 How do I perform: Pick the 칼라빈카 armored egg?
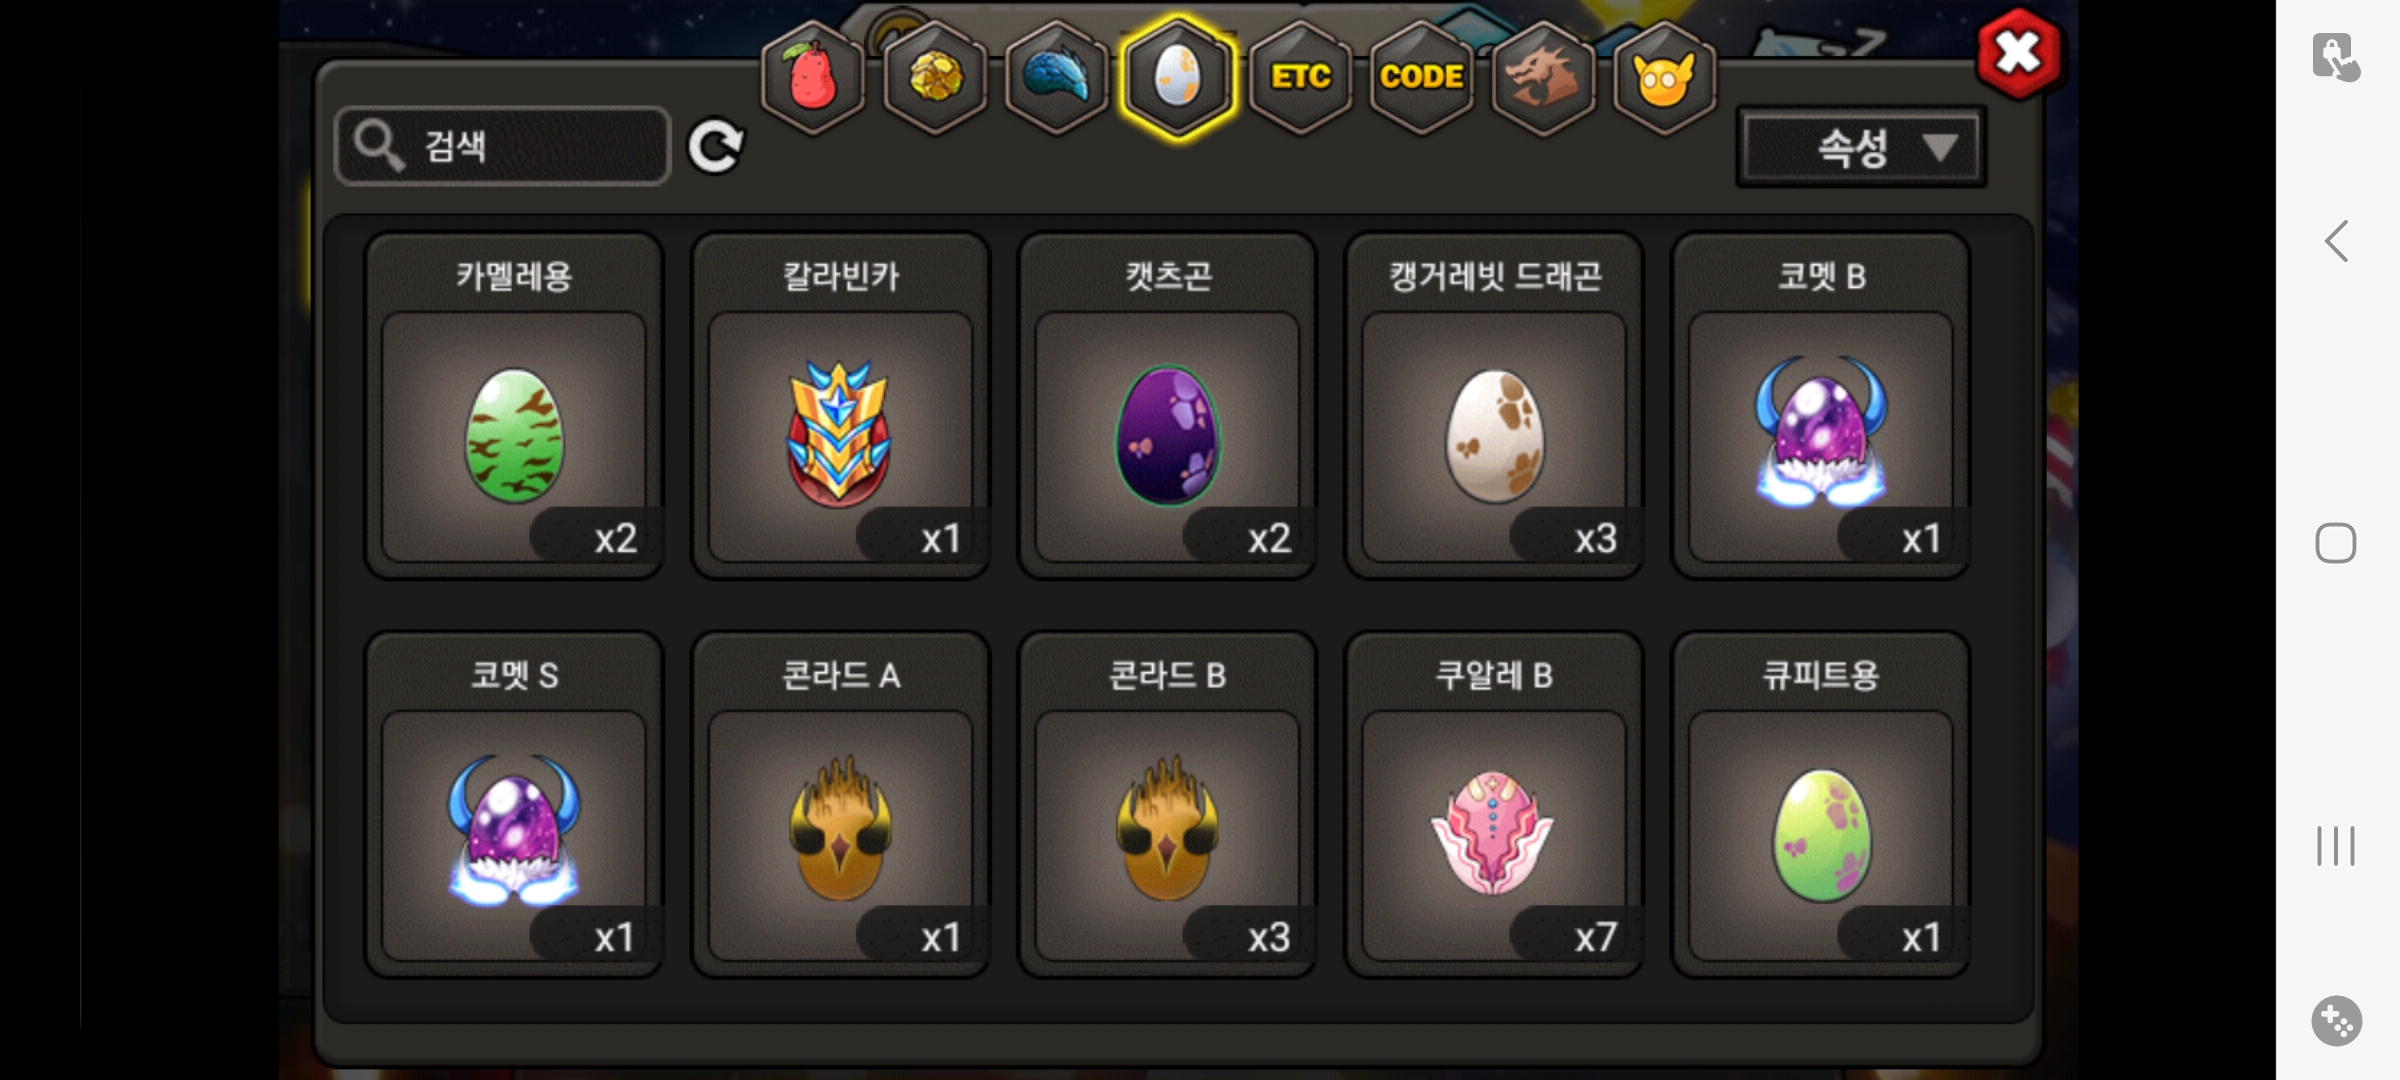coord(840,406)
